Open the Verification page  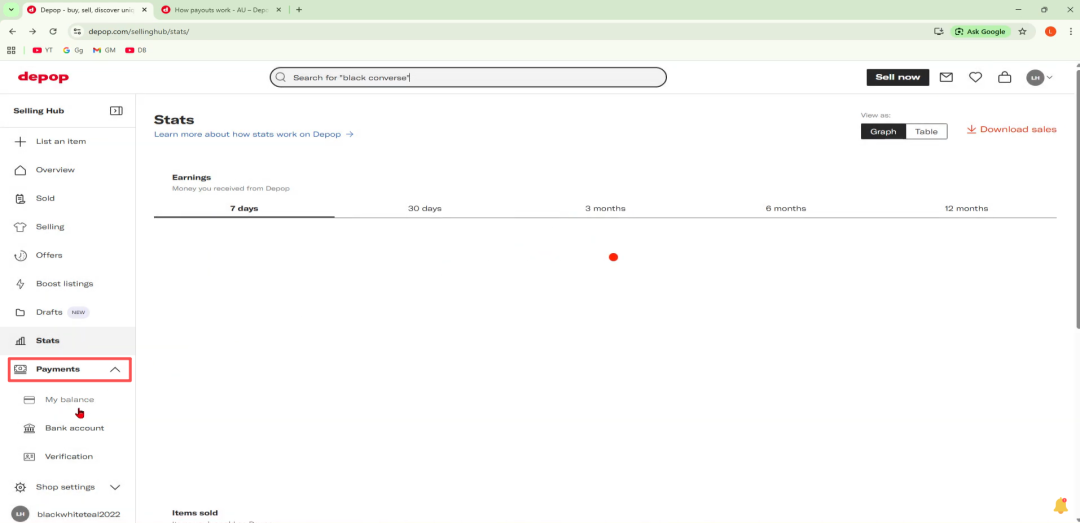tap(69, 456)
